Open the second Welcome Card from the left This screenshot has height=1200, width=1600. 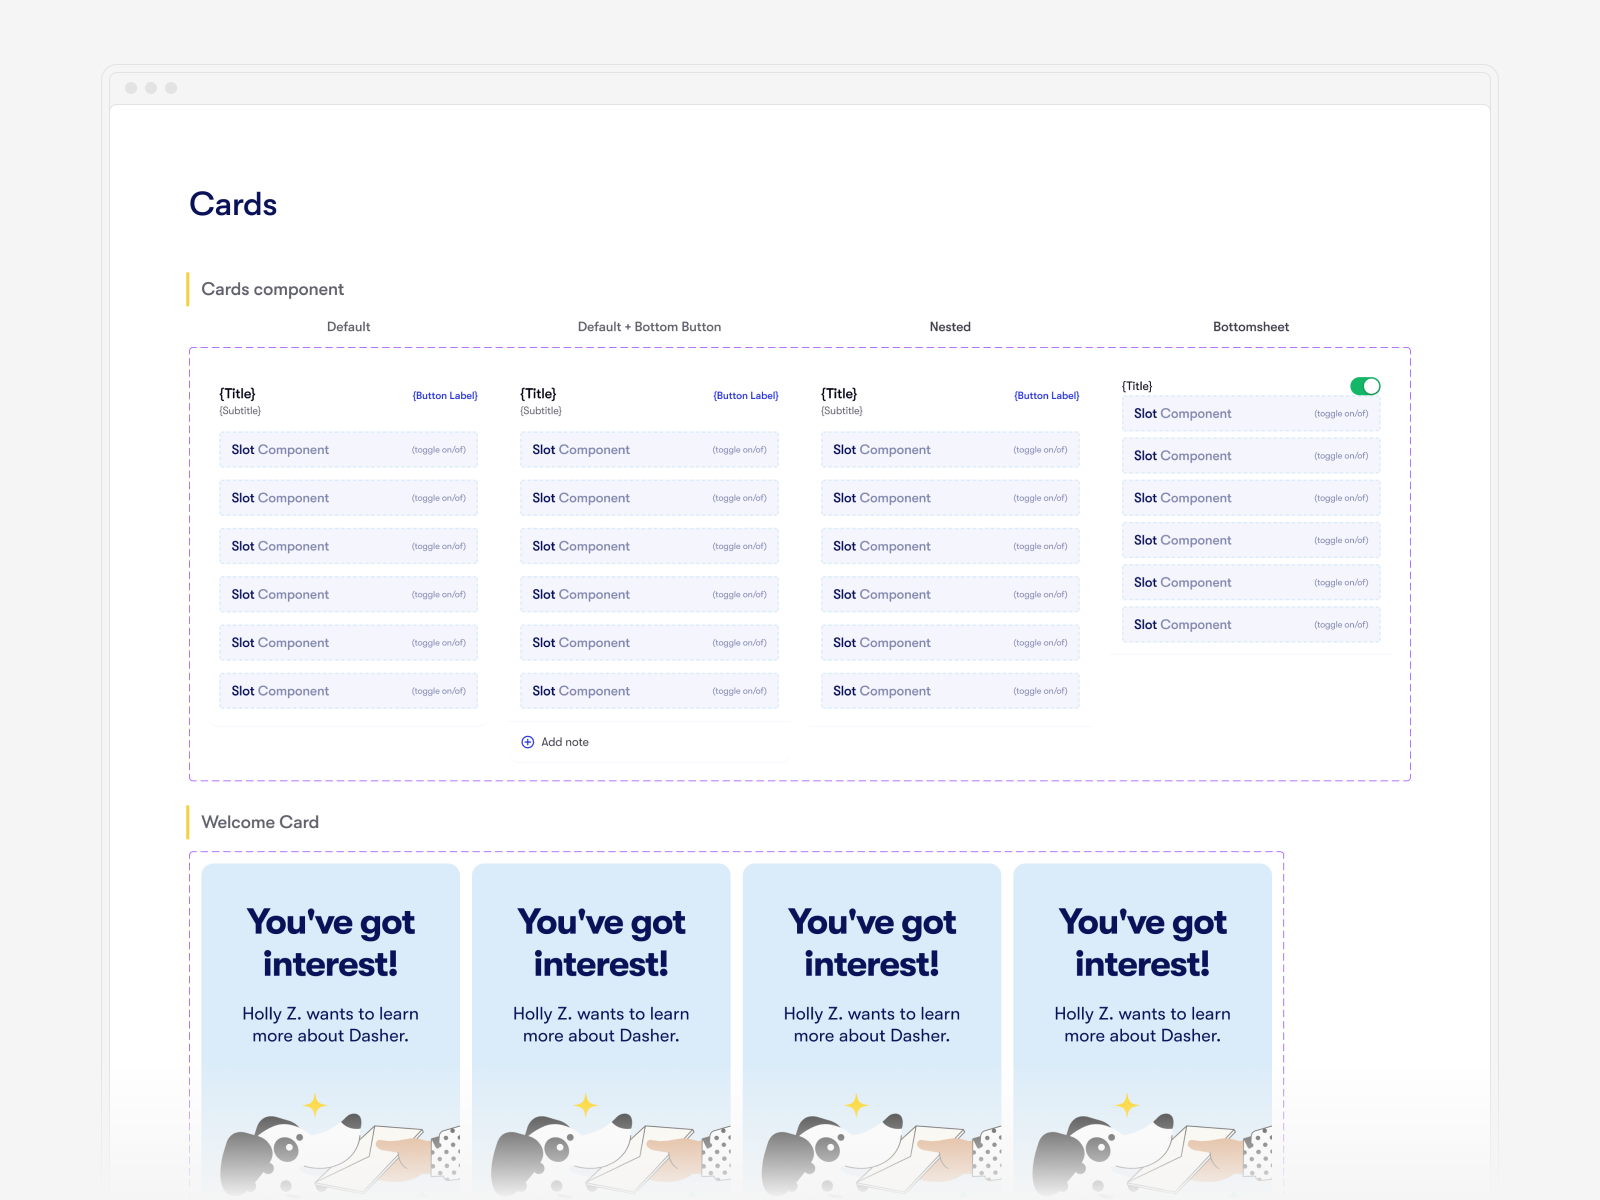coord(601,1030)
